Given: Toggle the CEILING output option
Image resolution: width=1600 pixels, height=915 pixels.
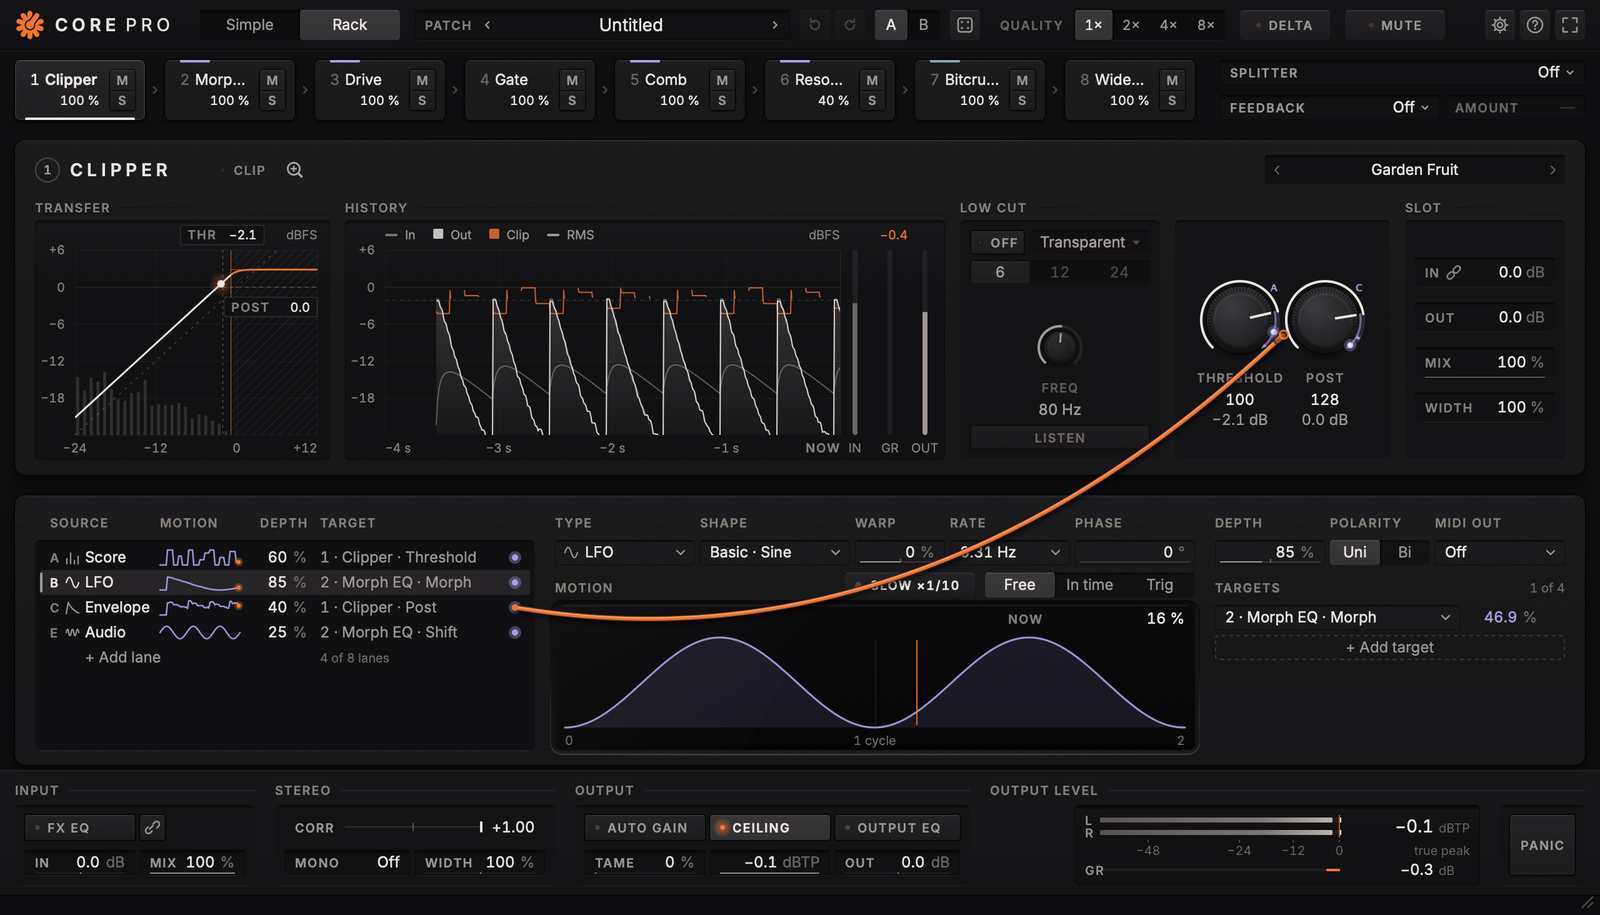Looking at the screenshot, I should click(x=769, y=827).
